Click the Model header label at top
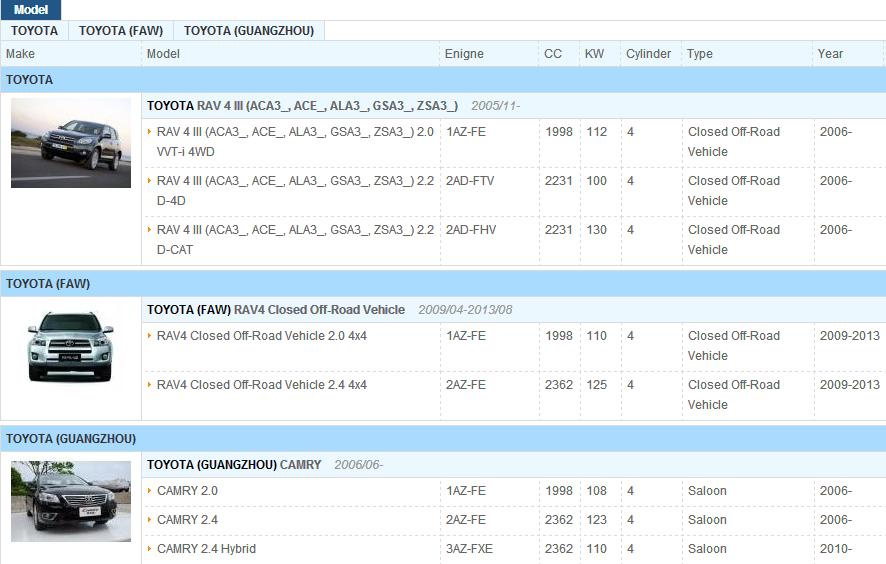Image resolution: width=886 pixels, height=564 pixels. 30,10
